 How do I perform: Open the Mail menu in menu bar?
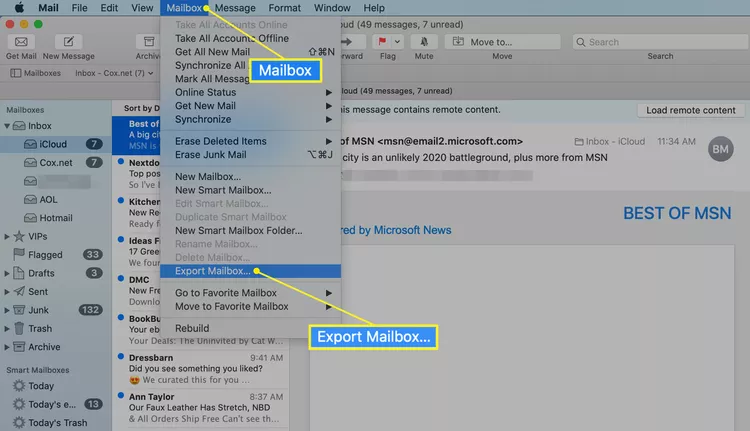[48, 8]
